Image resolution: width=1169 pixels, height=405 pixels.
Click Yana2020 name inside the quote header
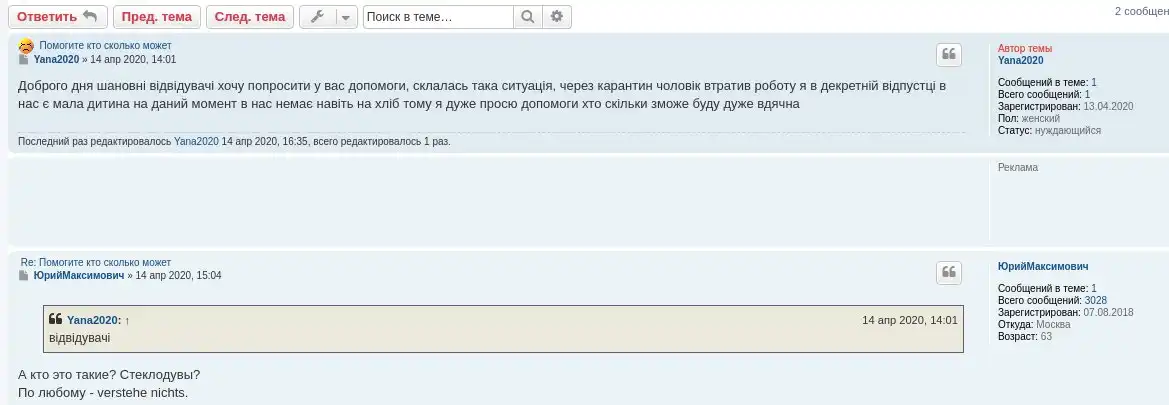tap(93, 320)
